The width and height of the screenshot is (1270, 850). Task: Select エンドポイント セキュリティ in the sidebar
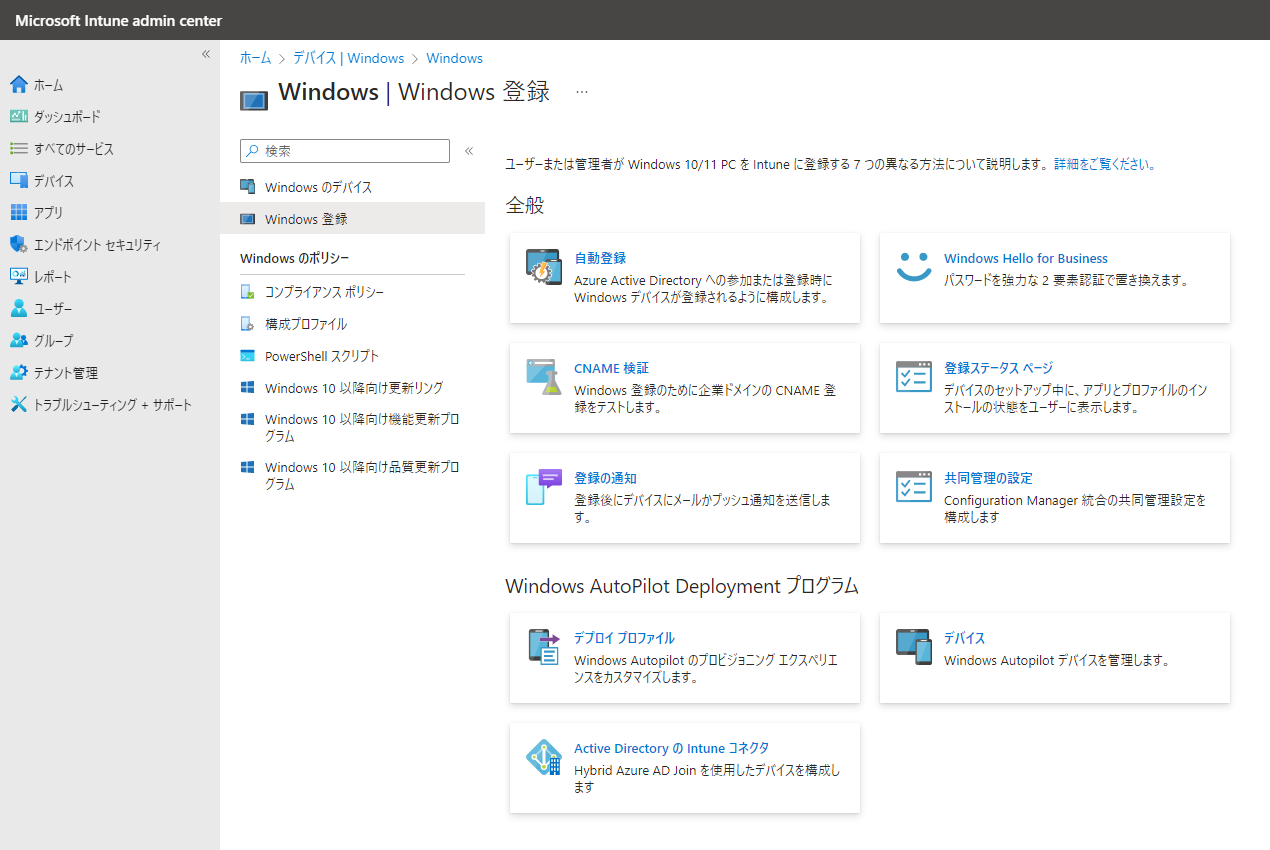pyautogui.click(x=97, y=245)
